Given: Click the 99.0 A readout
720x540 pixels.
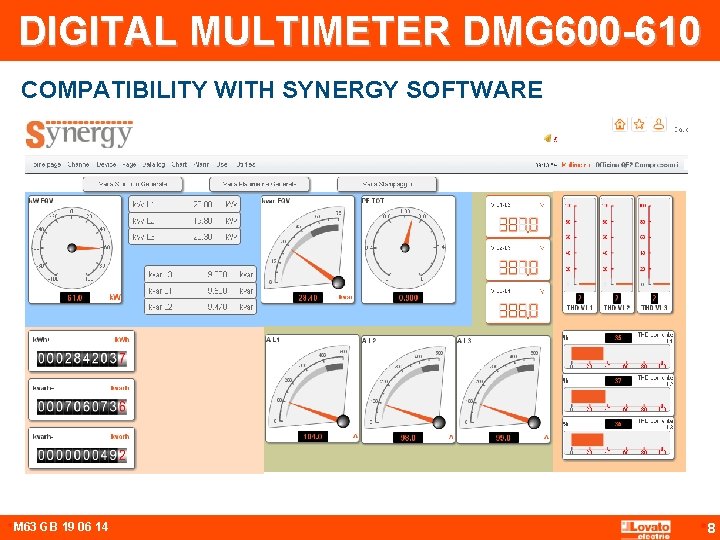Looking at the screenshot, I should tap(503, 437).
